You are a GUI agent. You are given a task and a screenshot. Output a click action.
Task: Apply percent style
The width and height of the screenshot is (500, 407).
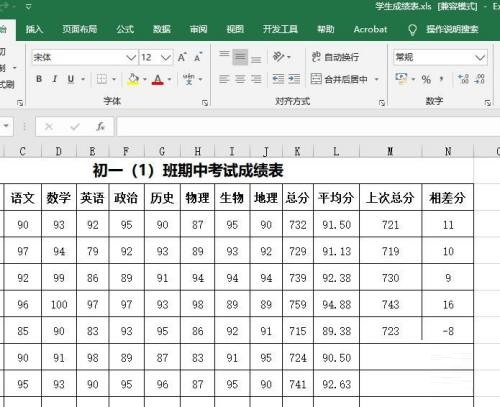point(426,79)
